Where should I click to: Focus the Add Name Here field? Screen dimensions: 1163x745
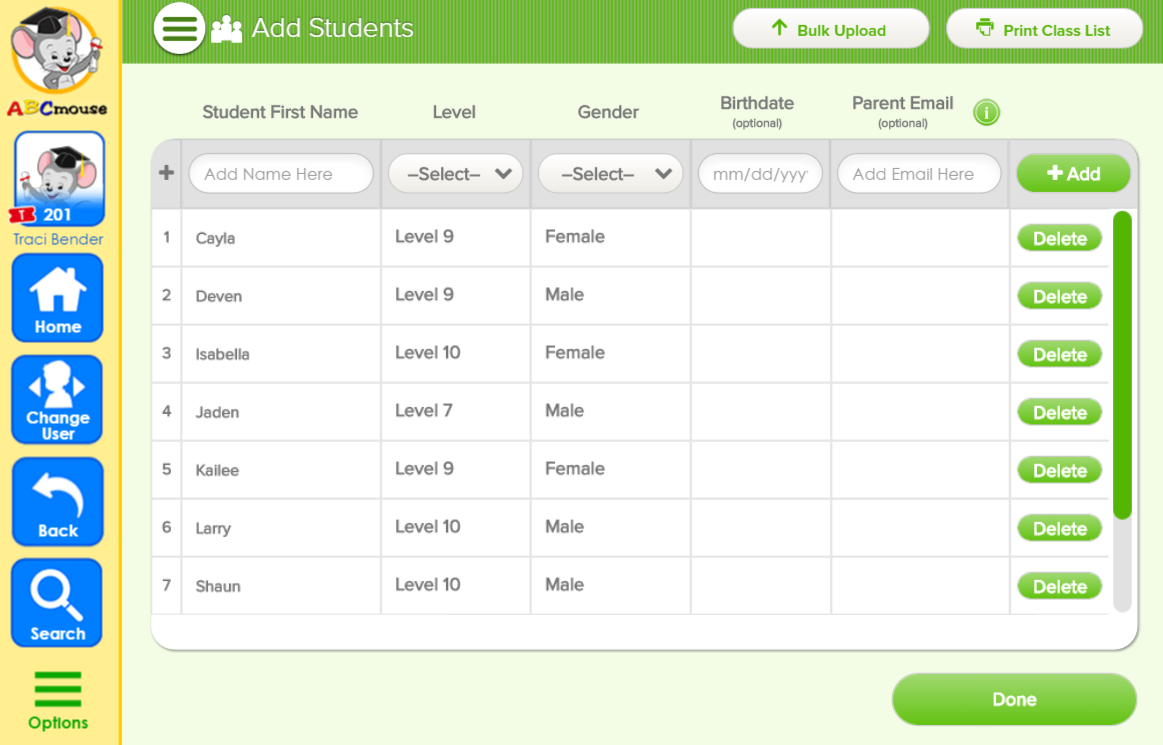(281, 174)
